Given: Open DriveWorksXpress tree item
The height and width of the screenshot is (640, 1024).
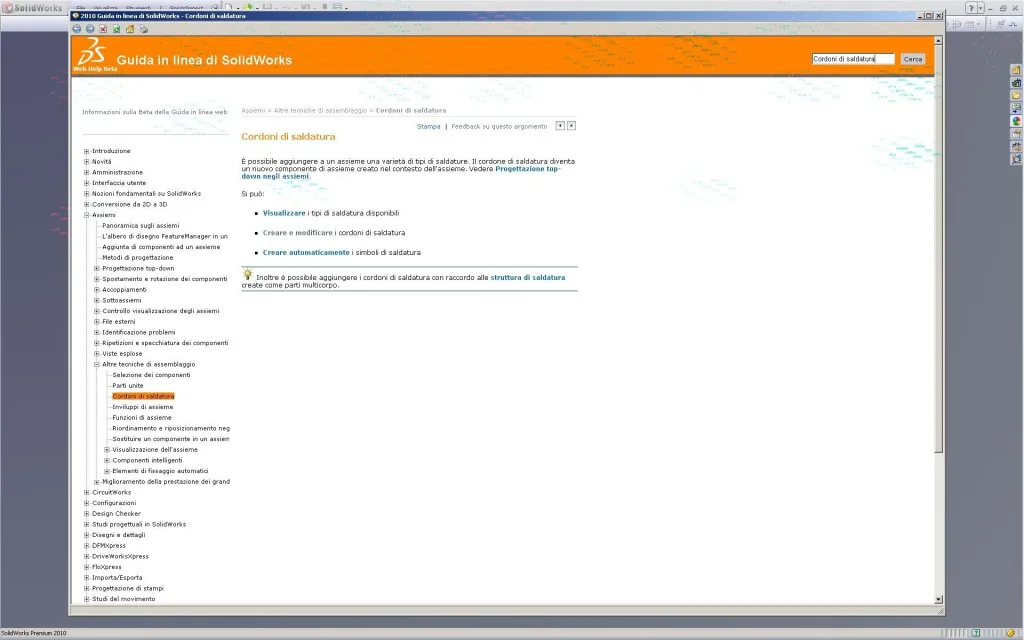Looking at the screenshot, I should (x=120, y=556).
